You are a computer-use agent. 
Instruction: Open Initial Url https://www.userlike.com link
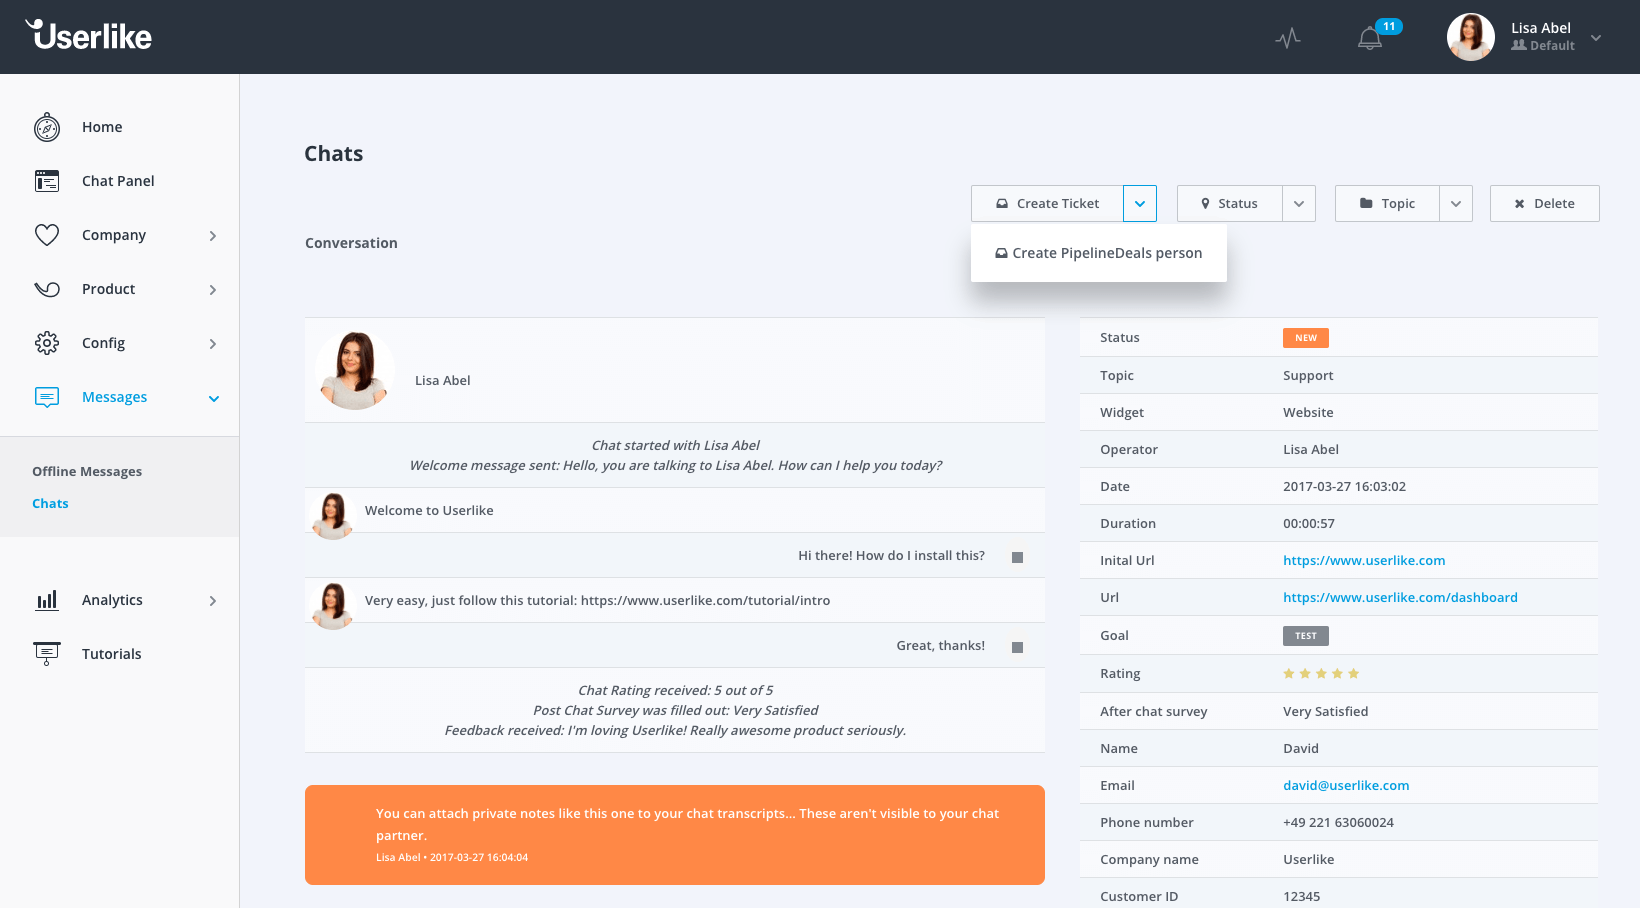[x=1364, y=560]
